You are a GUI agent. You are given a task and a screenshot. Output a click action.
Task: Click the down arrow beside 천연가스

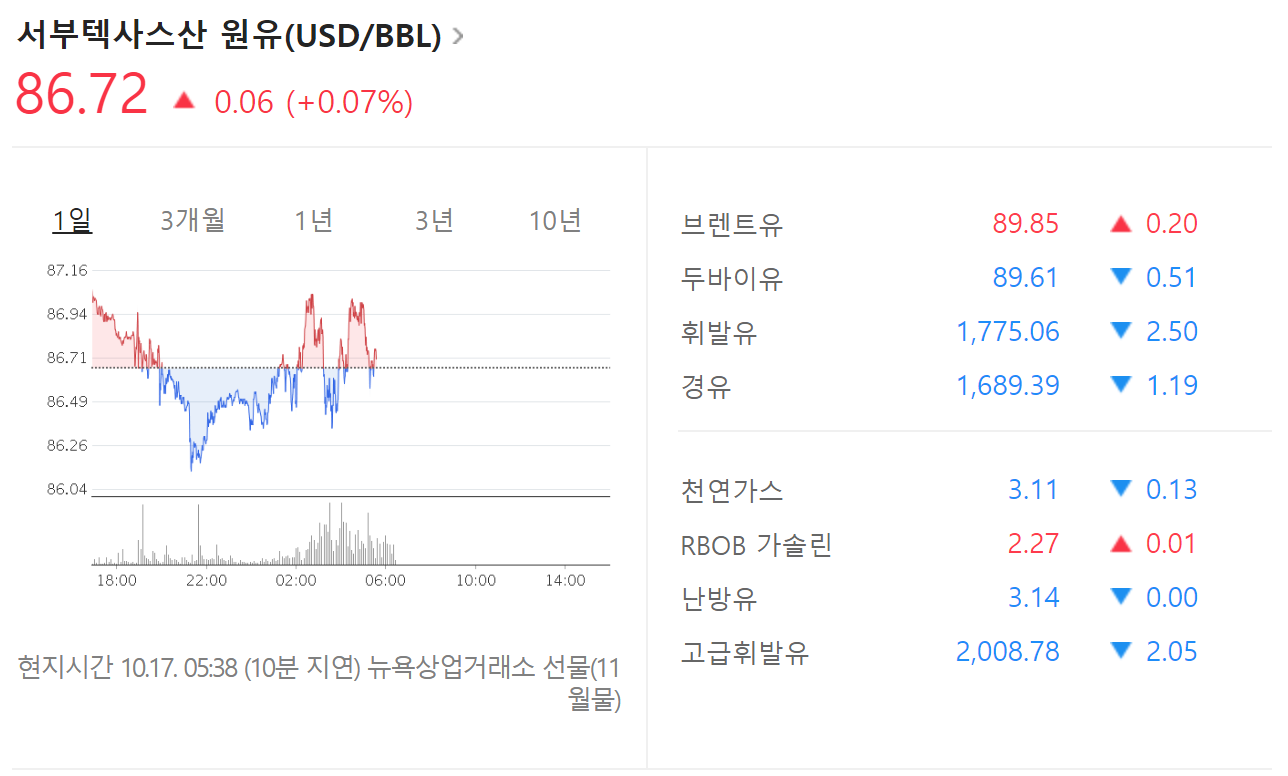[1120, 489]
